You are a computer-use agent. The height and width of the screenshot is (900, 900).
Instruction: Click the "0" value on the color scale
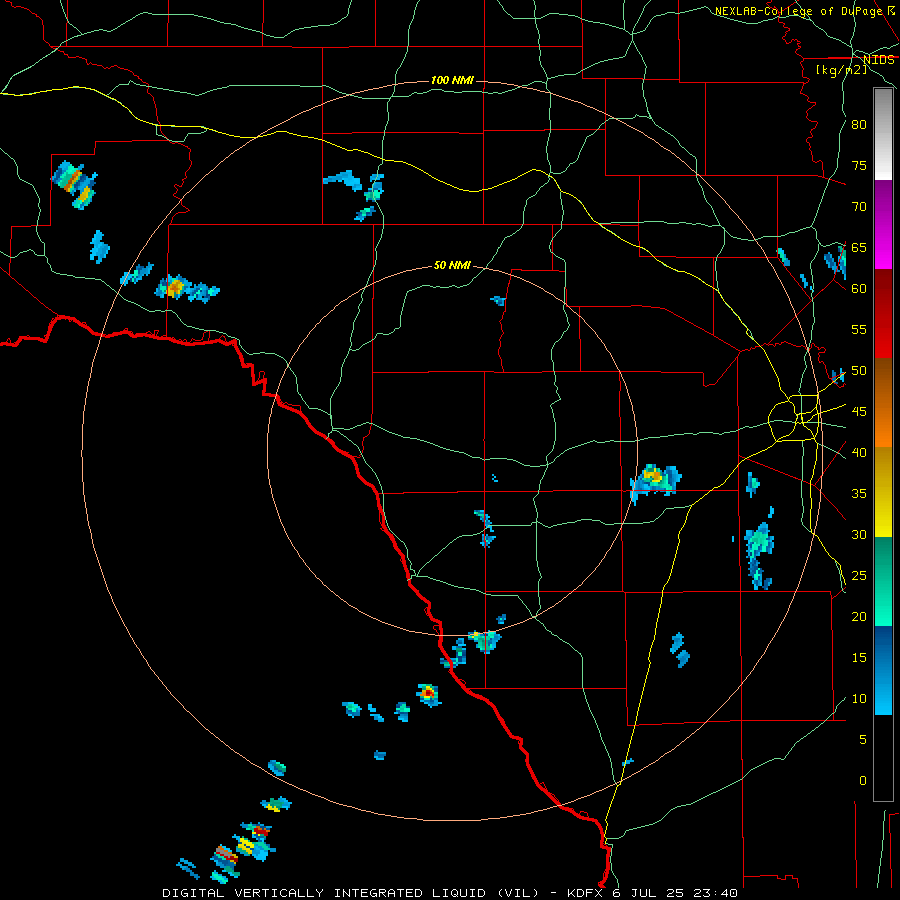point(863,781)
